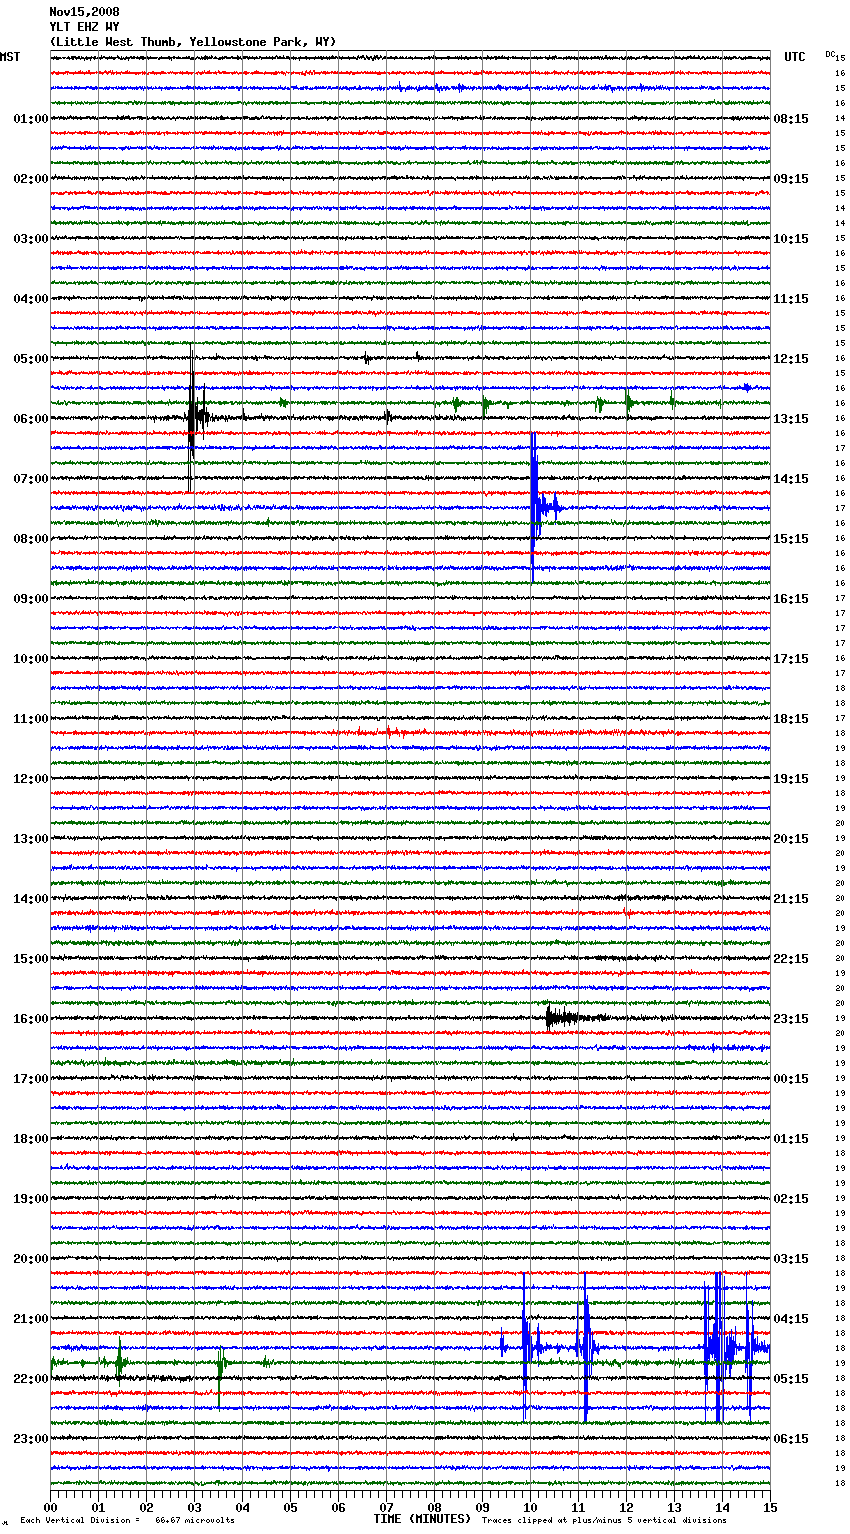Select the 11:00 MST time label
Image resolution: width=850 pixels, height=1534 pixels.
click(31, 719)
